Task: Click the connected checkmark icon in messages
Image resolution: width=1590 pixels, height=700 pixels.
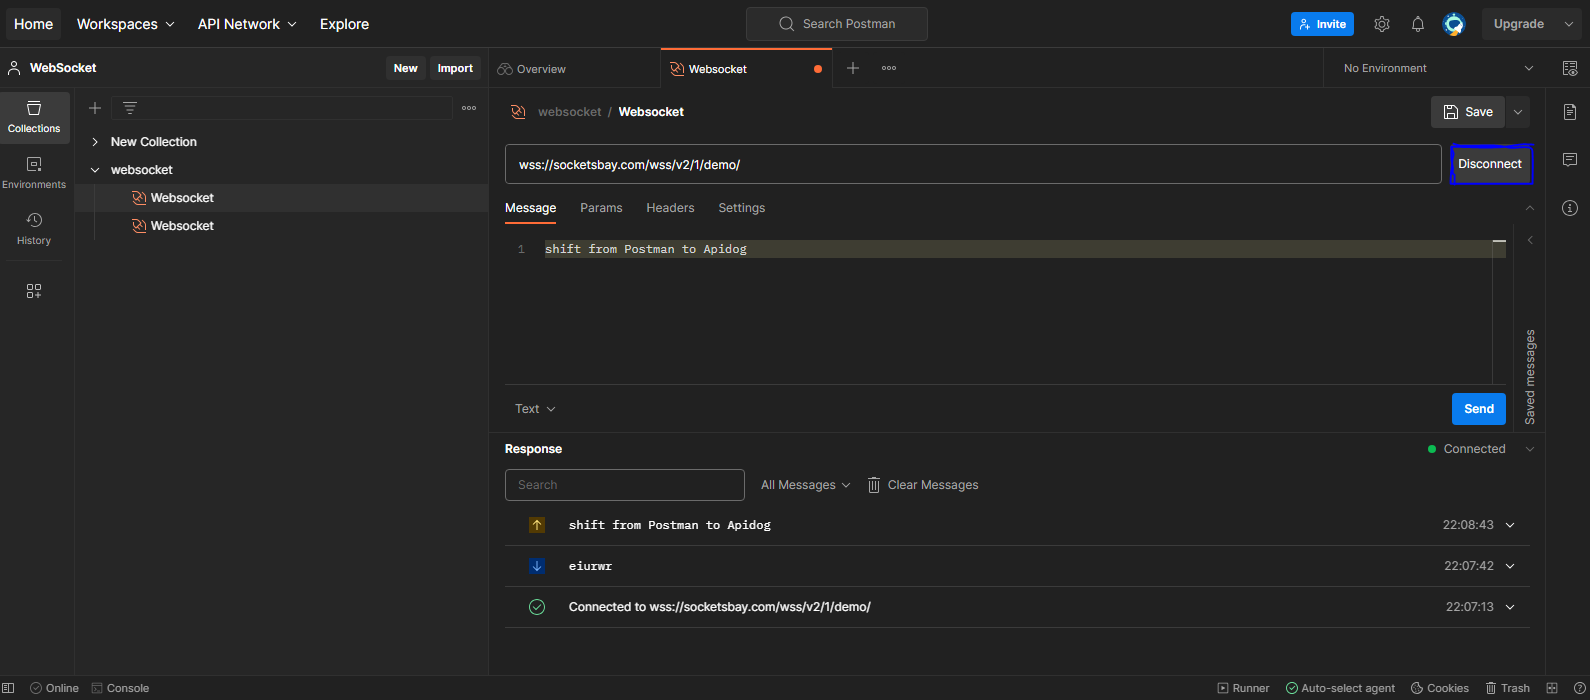Action: (x=537, y=607)
